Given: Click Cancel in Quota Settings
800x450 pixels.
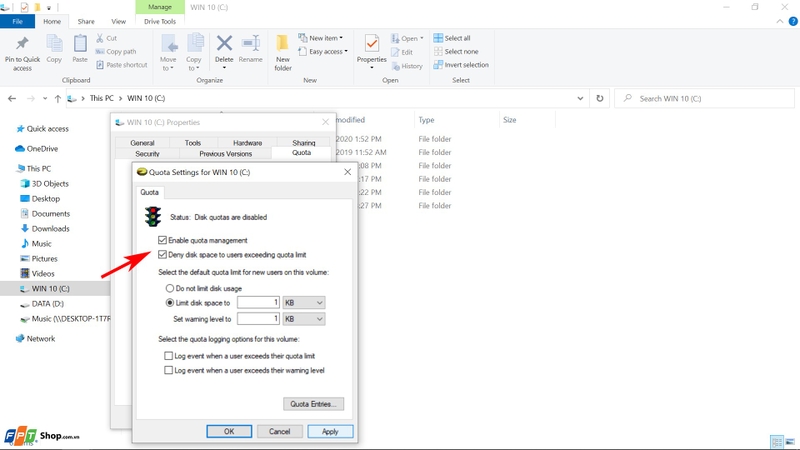Looking at the screenshot, I should click(280, 431).
